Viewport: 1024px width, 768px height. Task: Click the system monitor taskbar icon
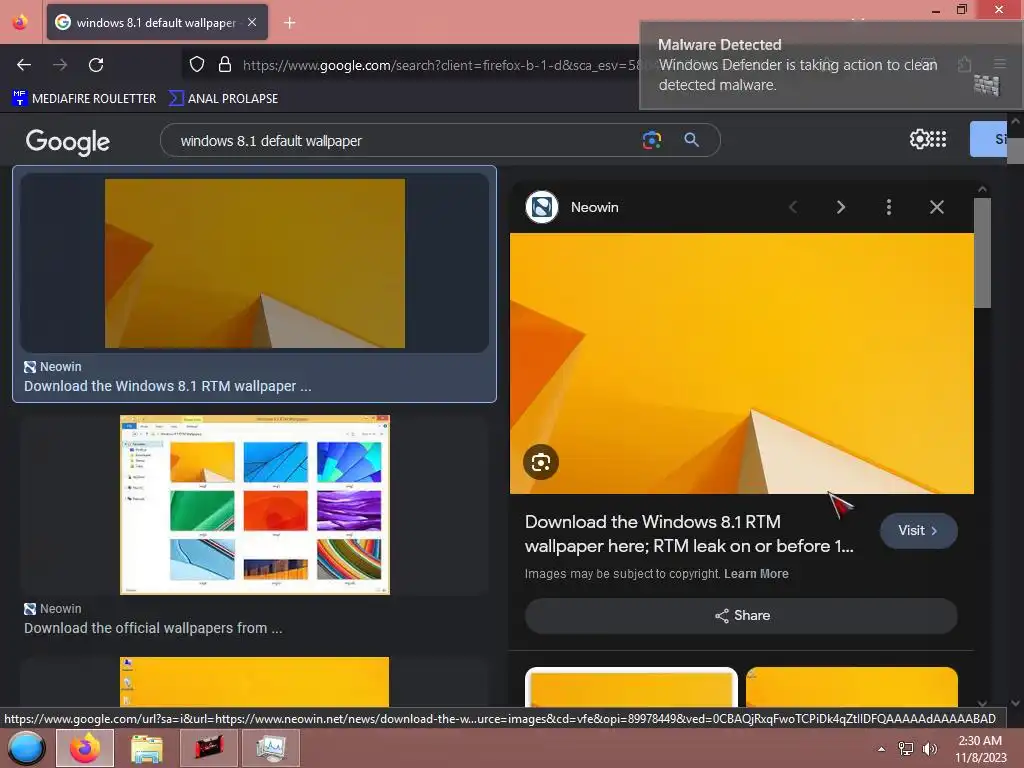[x=271, y=748]
